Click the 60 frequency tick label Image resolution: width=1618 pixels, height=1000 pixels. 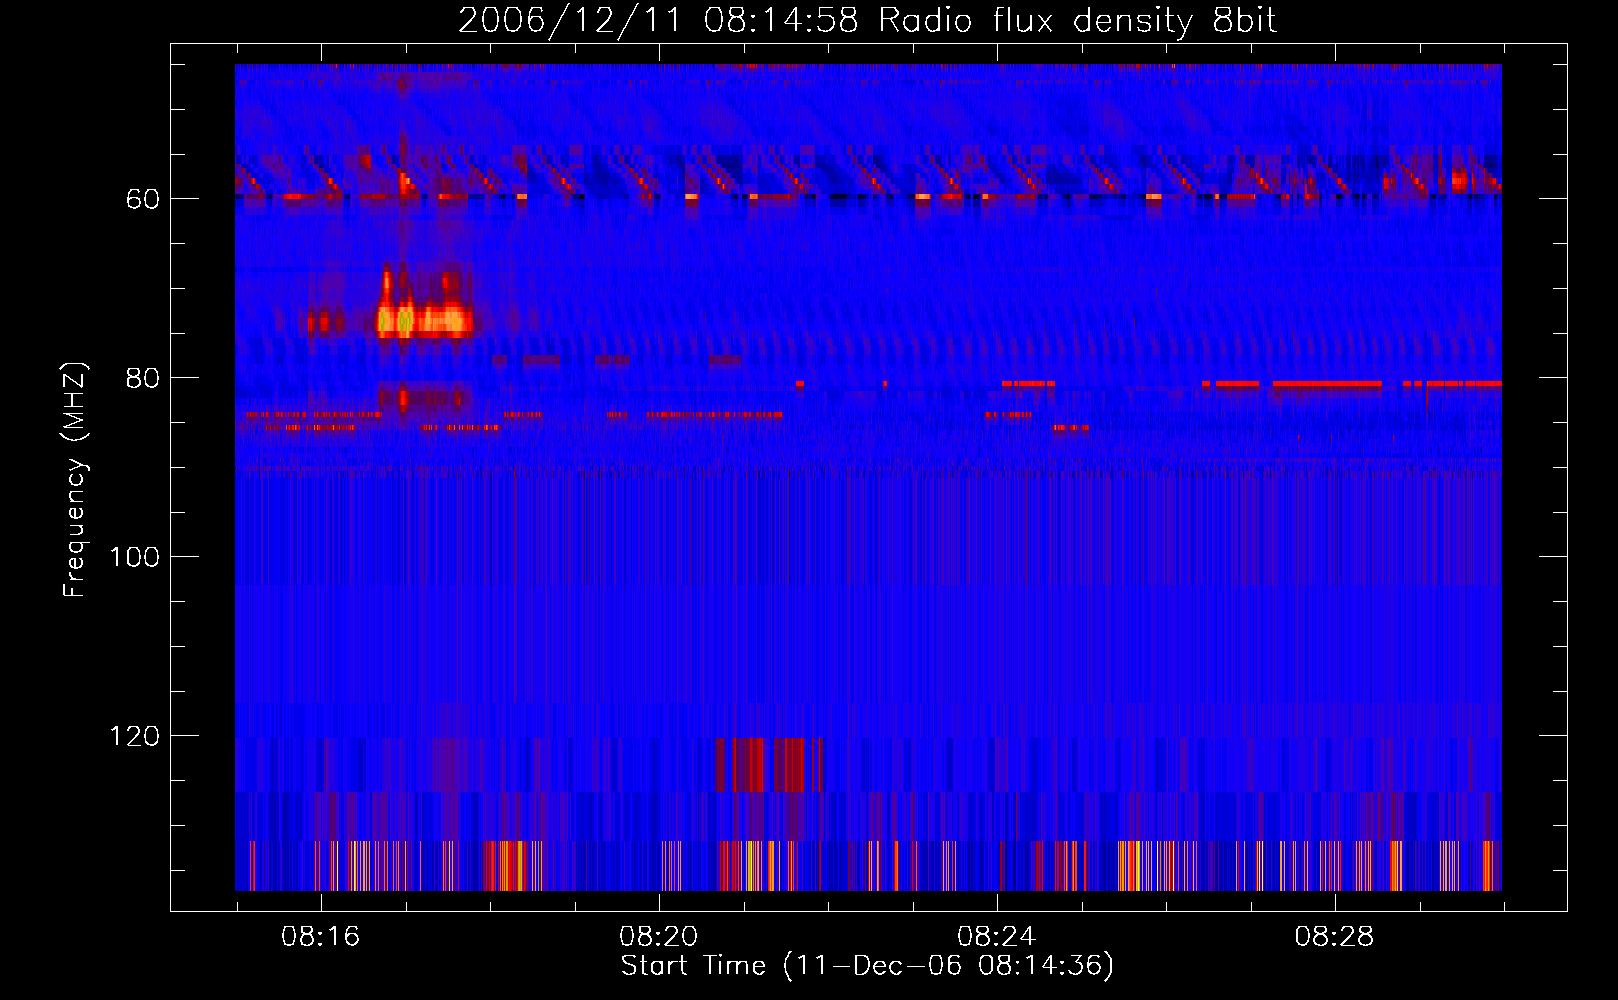coord(142,199)
